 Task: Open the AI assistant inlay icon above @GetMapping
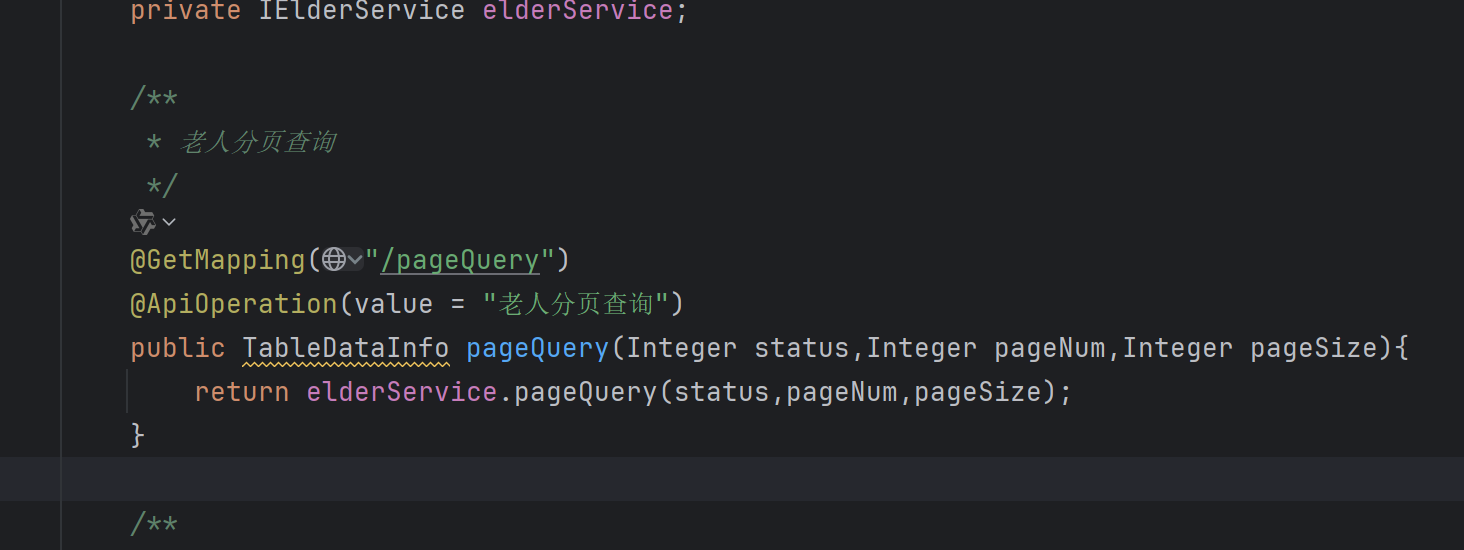(x=143, y=222)
